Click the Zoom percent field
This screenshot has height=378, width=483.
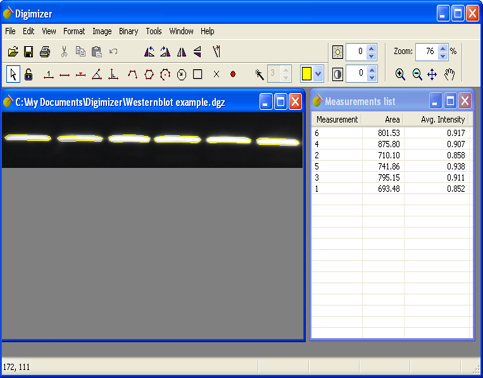point(426,52)
